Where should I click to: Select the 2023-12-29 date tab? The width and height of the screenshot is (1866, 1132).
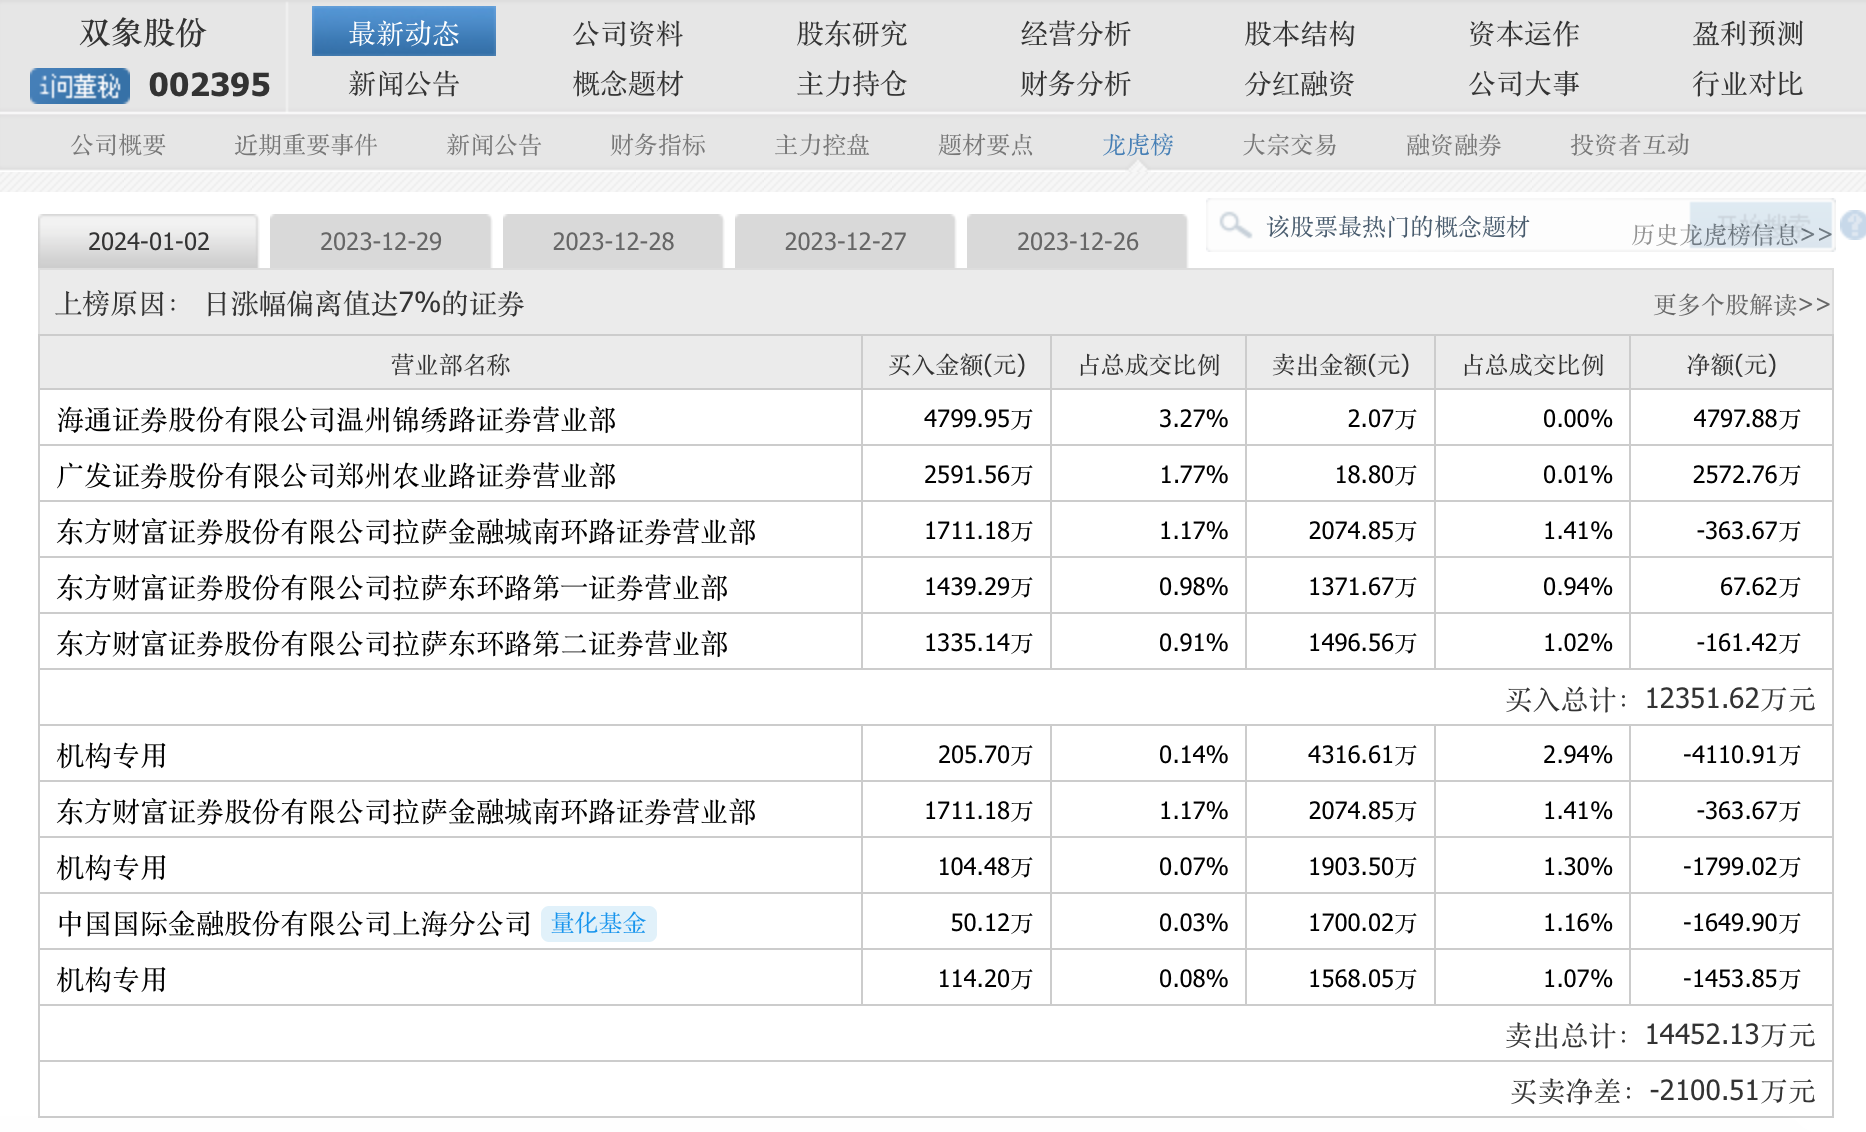click(x=380, y=242)
